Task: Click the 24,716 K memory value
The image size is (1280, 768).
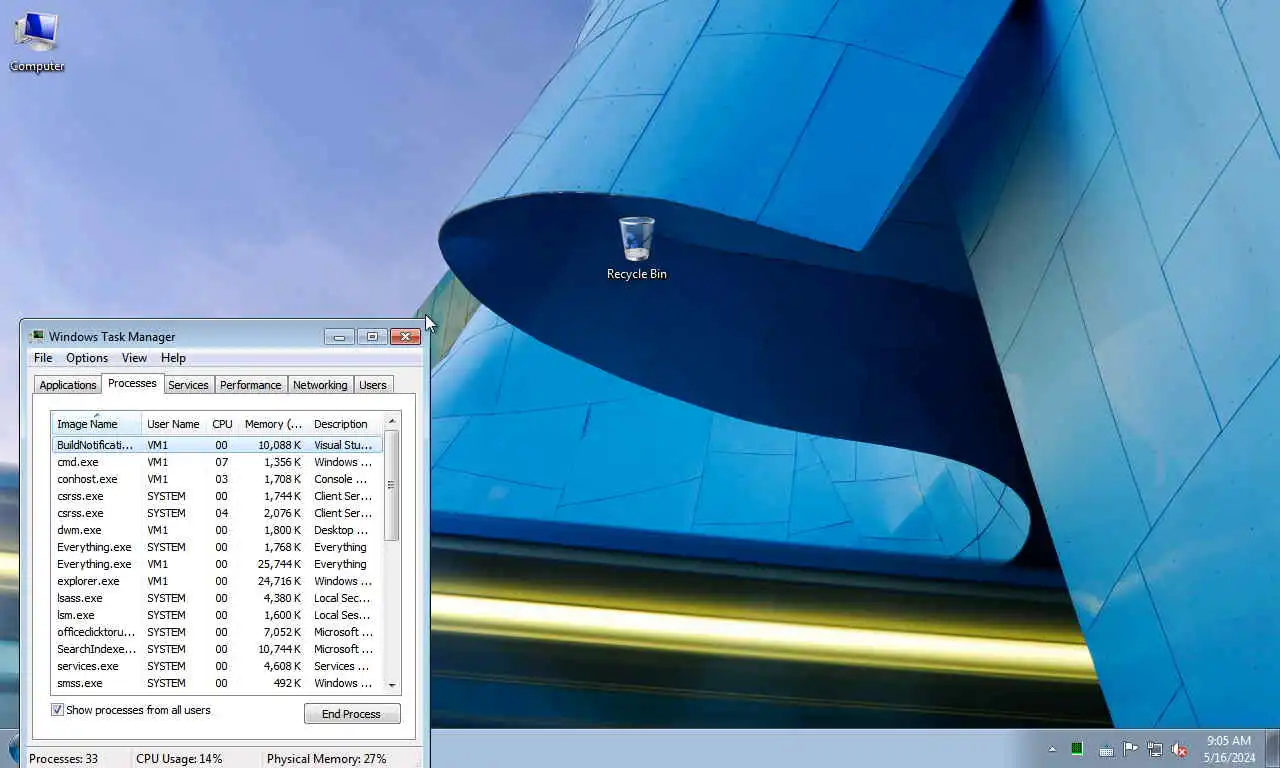Action: point(279,581)
